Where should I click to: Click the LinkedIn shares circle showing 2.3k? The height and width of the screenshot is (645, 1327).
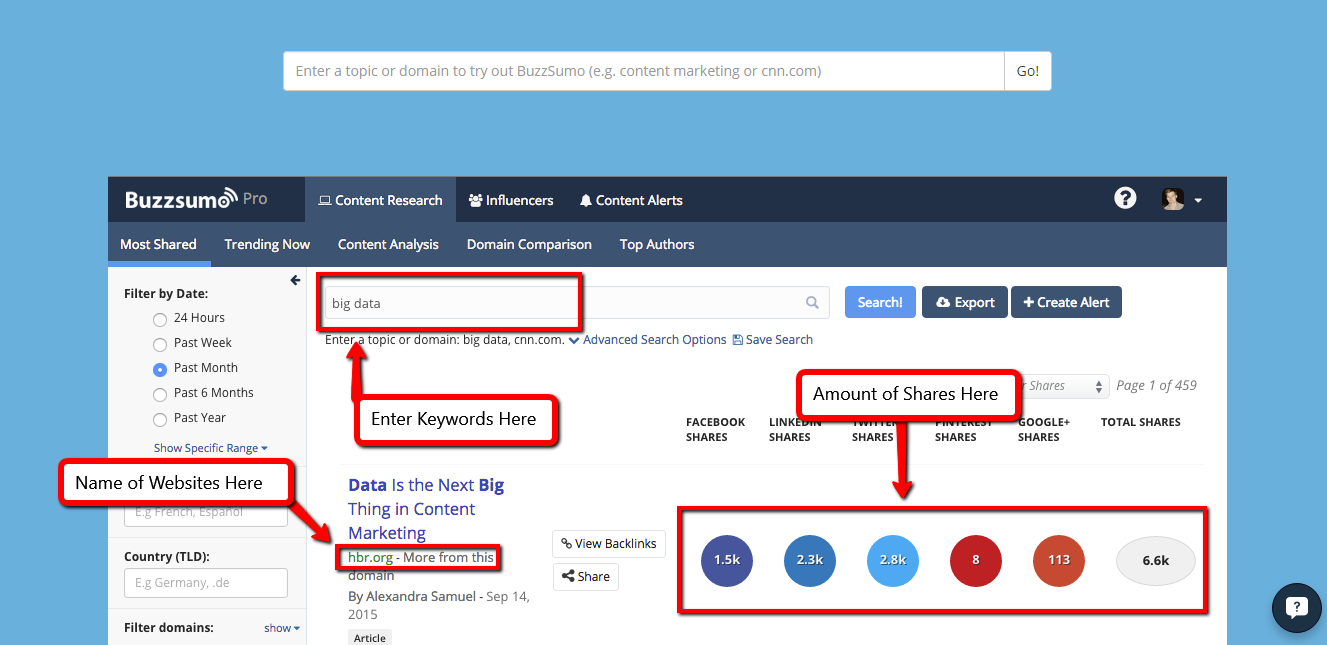pyautogui.click(x=810, y=560)
